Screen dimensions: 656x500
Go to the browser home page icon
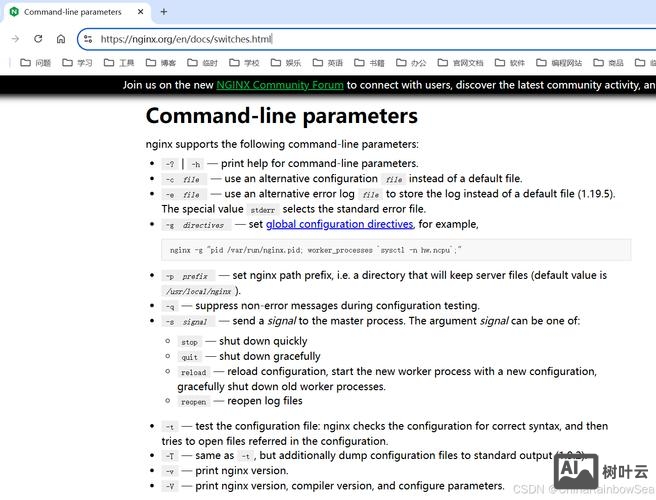coord(61,39)
